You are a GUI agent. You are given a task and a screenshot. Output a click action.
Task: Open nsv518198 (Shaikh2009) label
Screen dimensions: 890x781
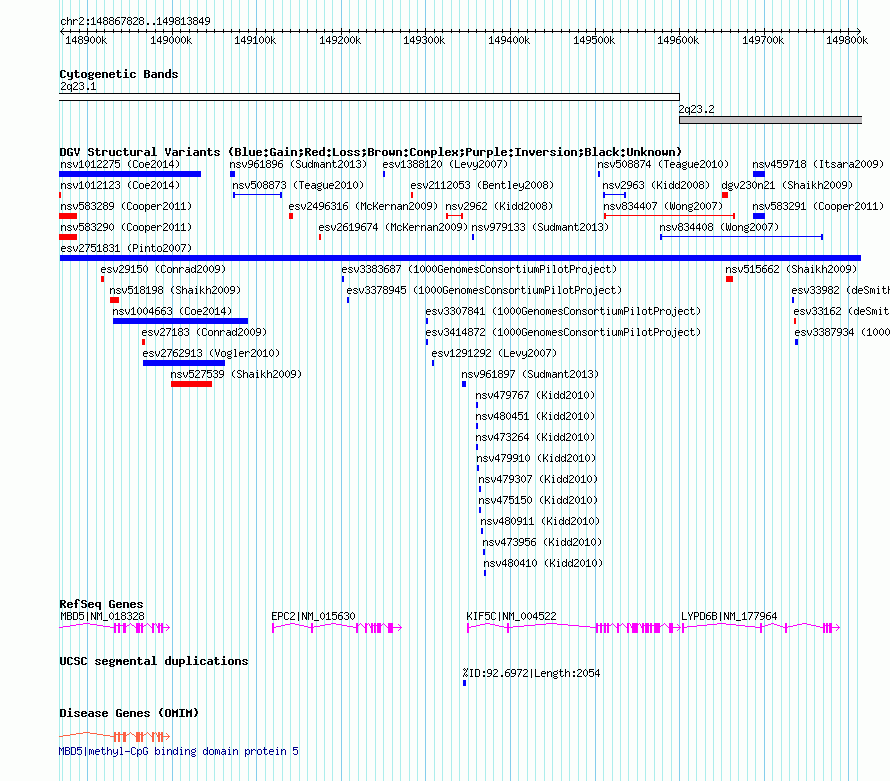[175, 290]
